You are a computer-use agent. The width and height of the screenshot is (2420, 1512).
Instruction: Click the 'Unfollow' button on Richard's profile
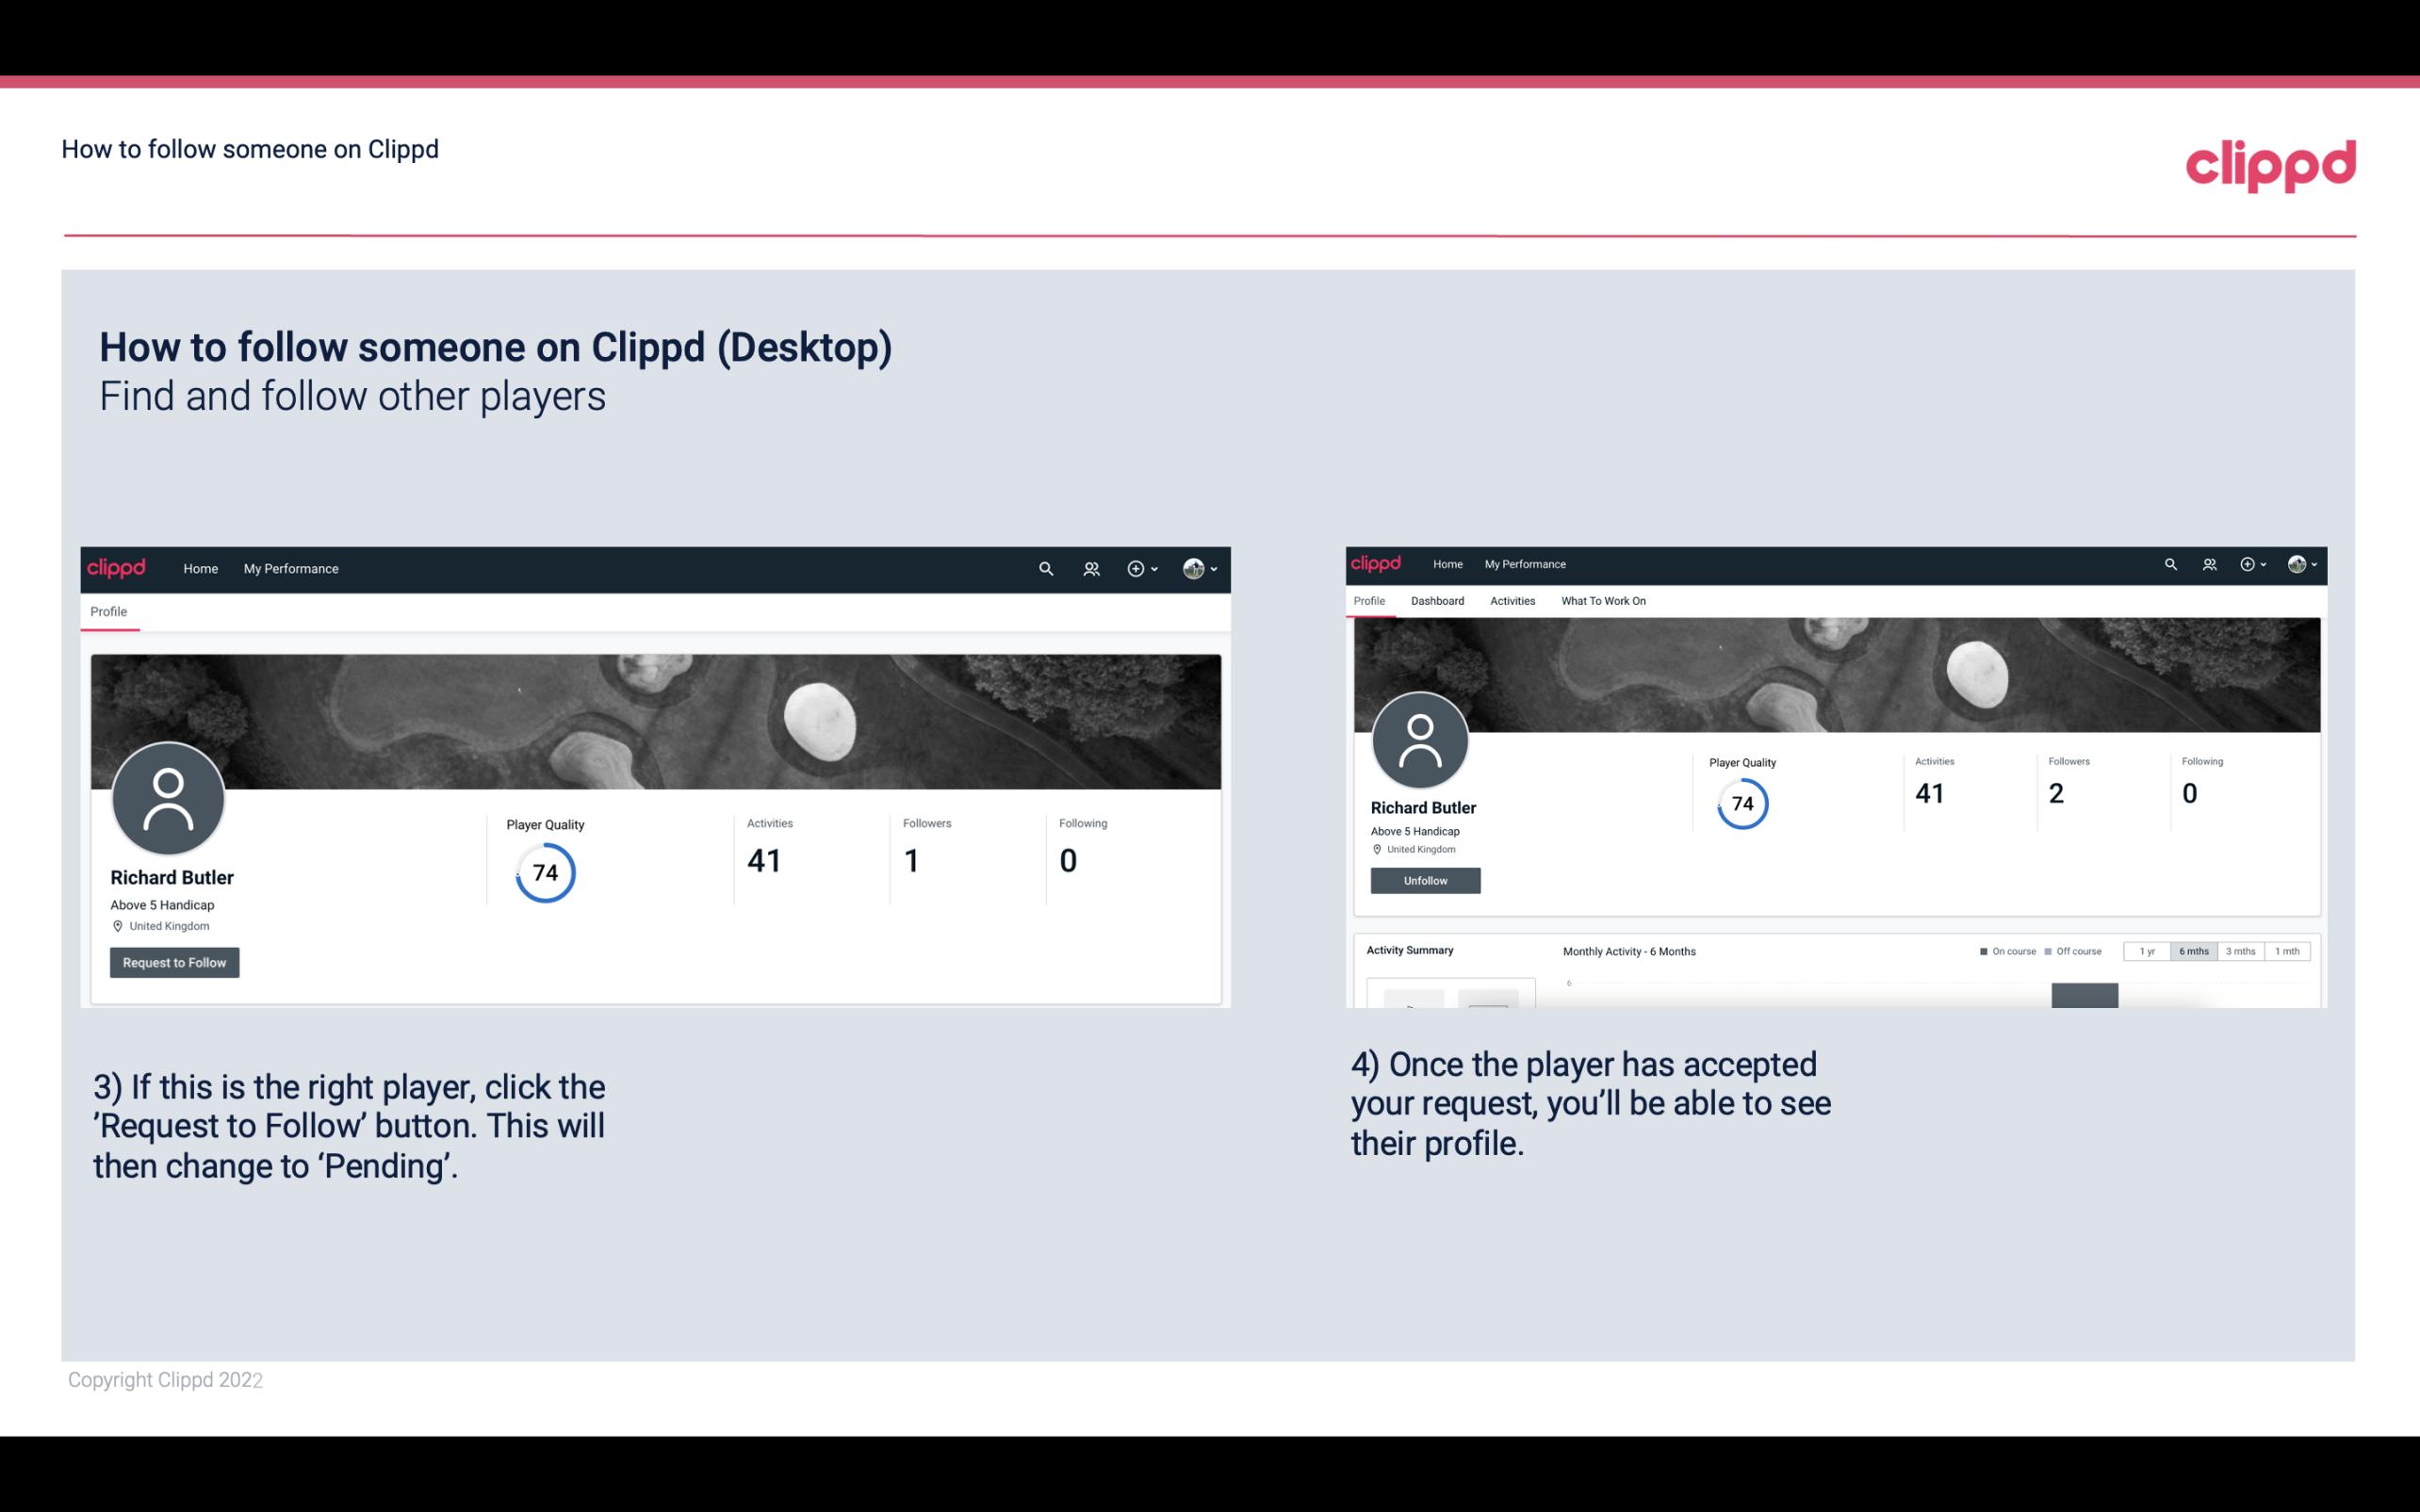(1423, 880)
